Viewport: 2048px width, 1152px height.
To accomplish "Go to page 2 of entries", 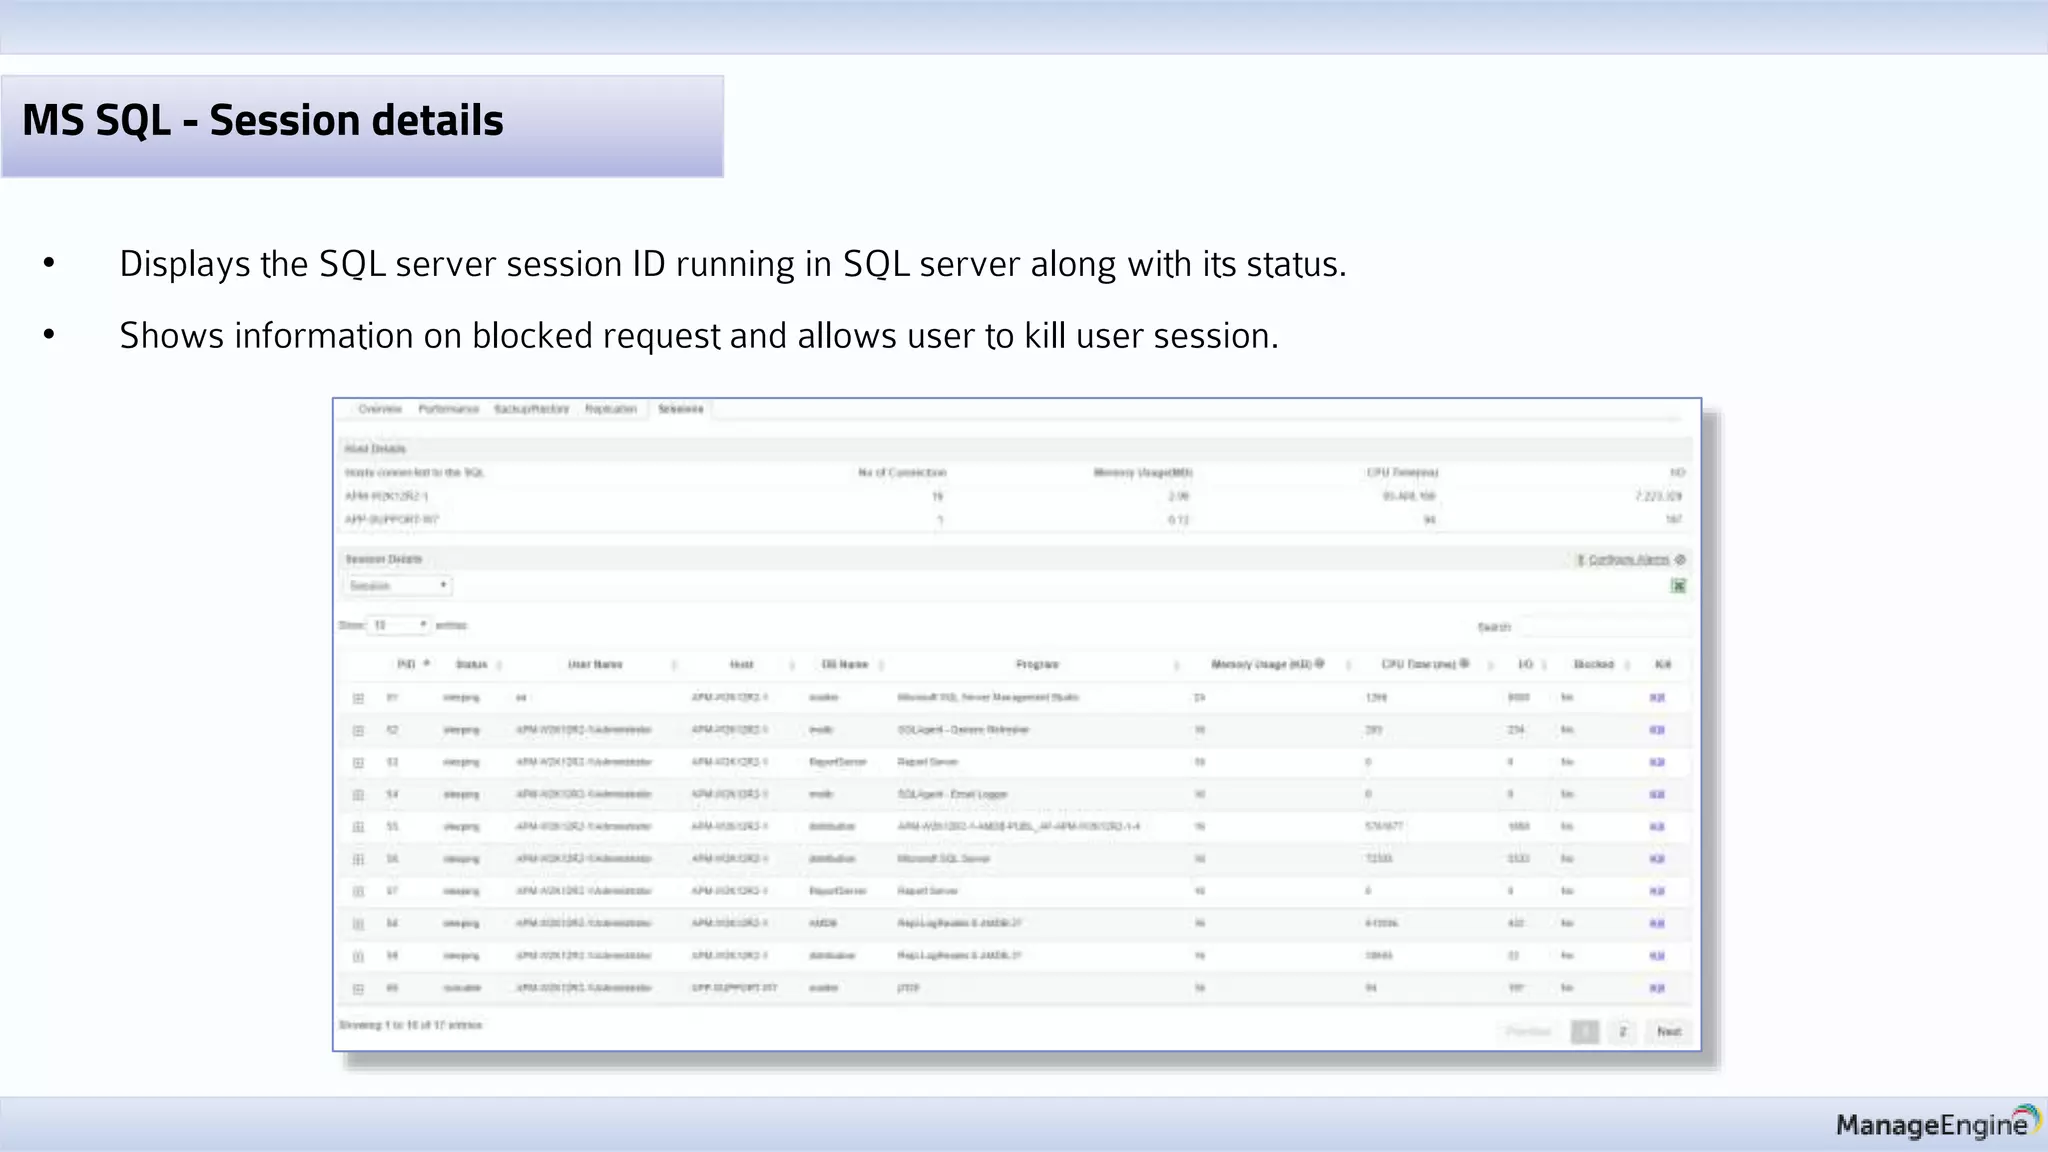I will point(1623,1031).
